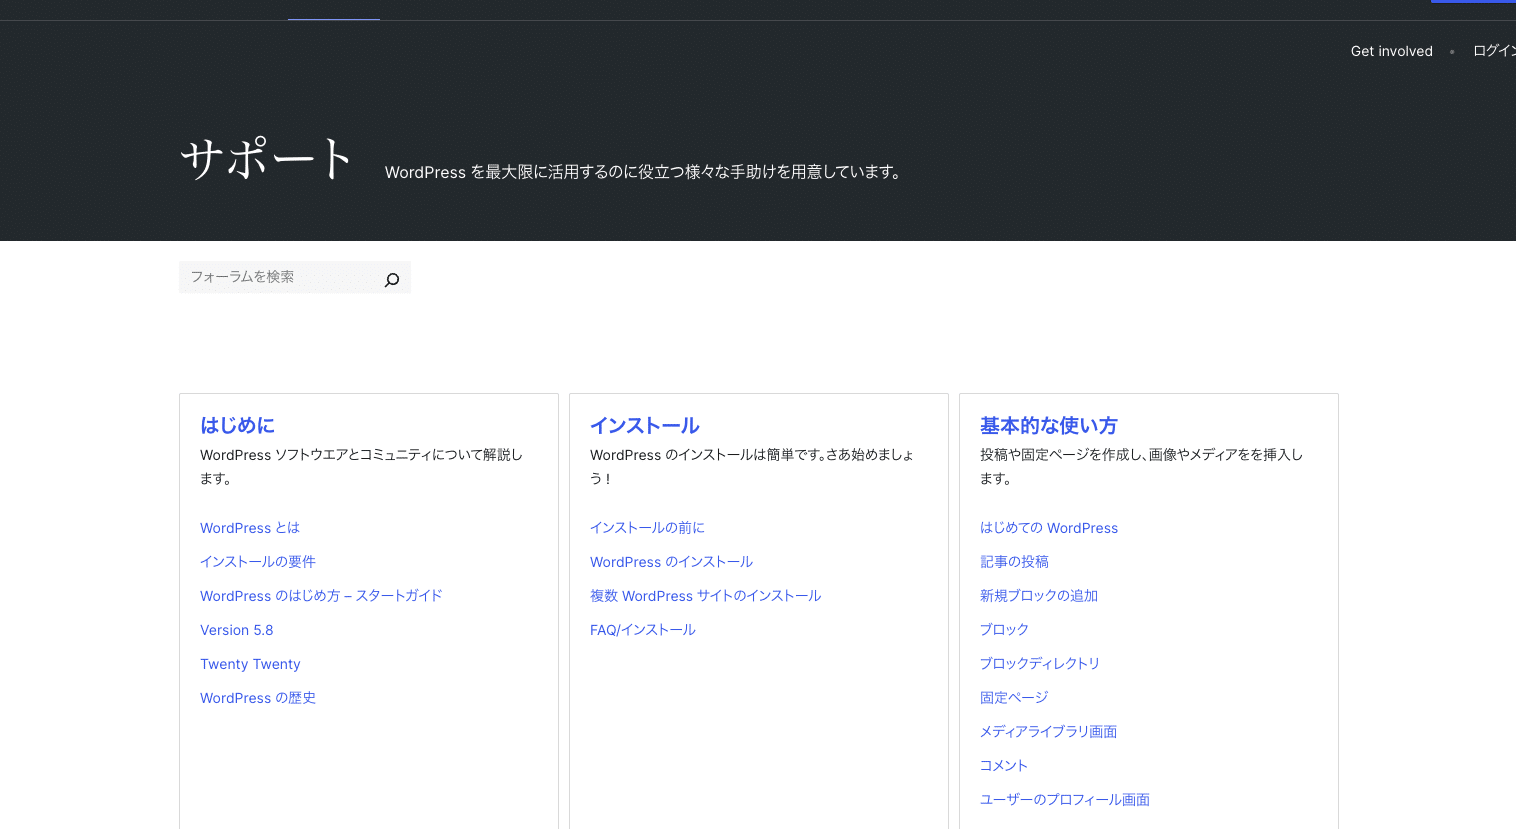The width and height of the screenshot is (1516, 829).
Task: Click the search magnifier icon
Action: tap(392, 280)
